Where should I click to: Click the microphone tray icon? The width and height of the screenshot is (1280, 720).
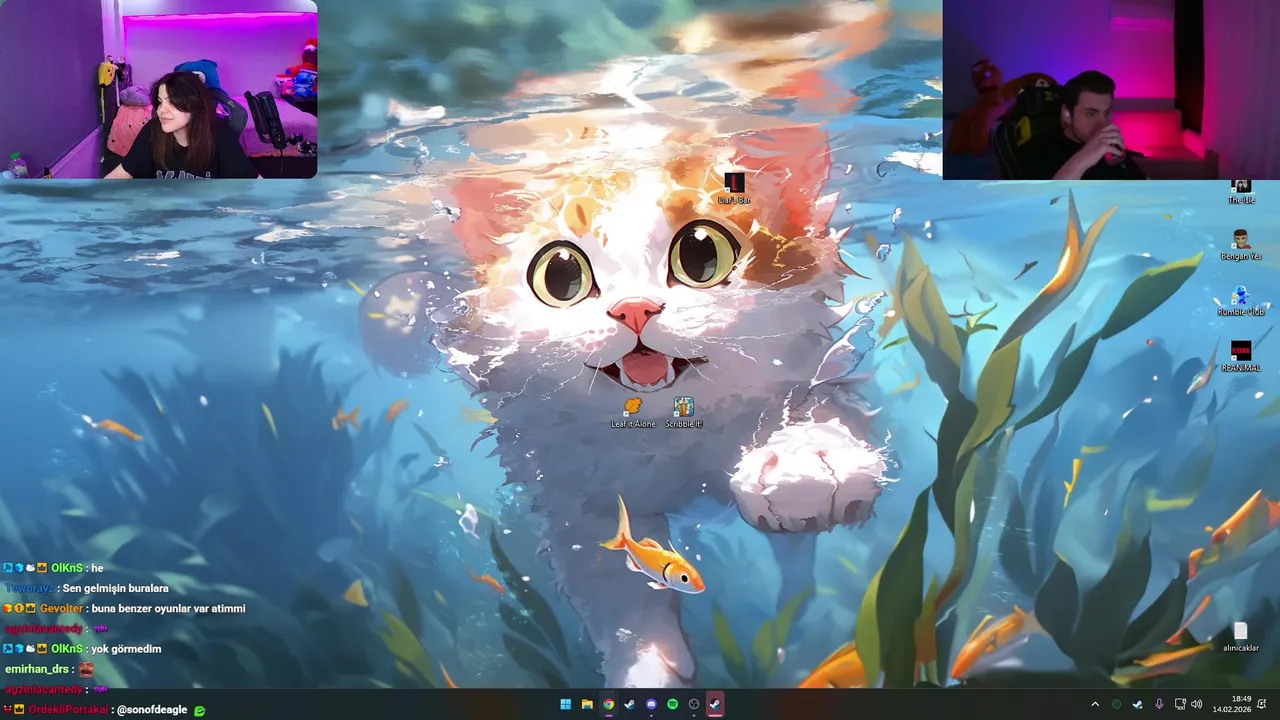(1159, 704)
